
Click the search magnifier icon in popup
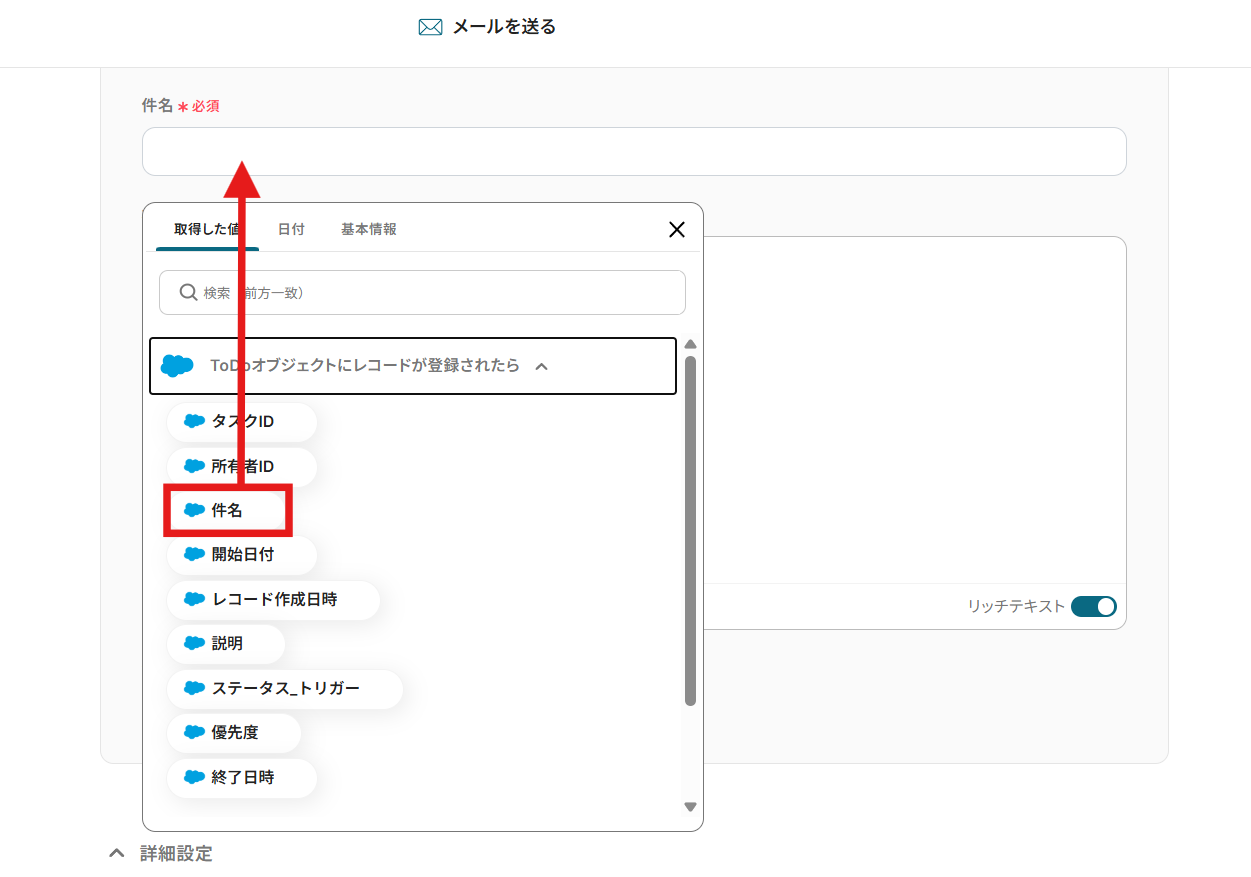pyautogui.click(x=187, y=293)
